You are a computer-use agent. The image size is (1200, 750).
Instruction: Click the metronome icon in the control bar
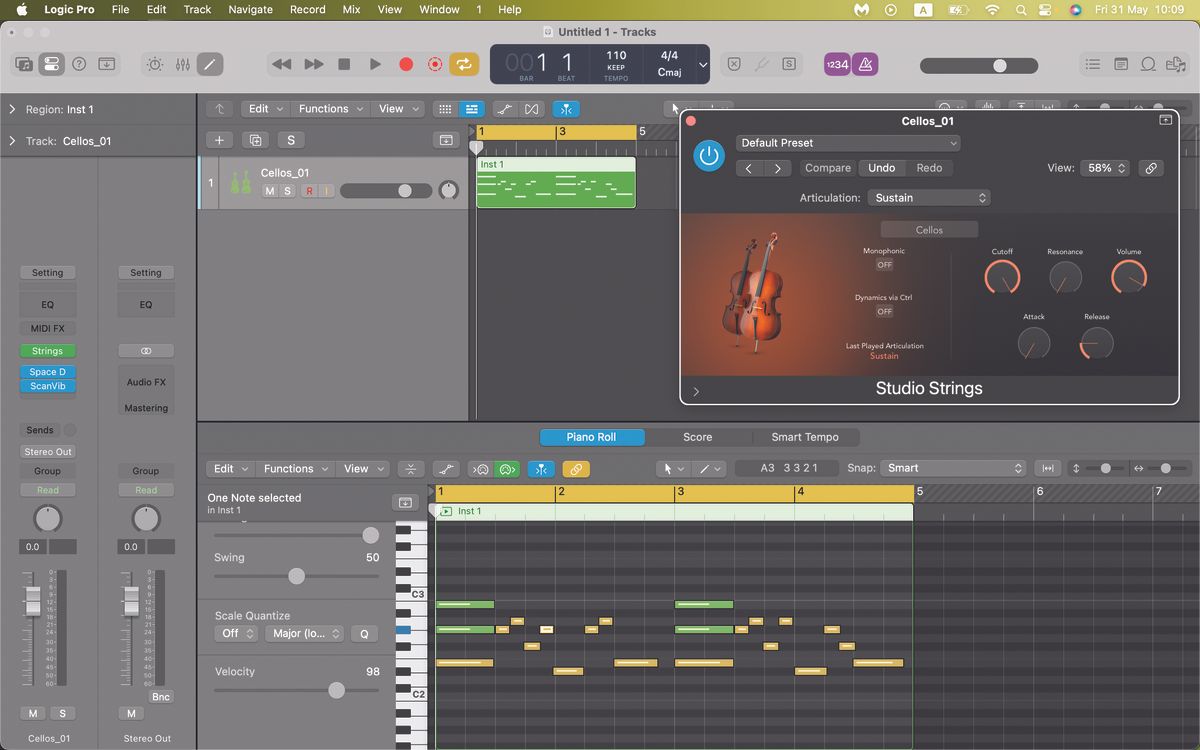tap(866, 63)
